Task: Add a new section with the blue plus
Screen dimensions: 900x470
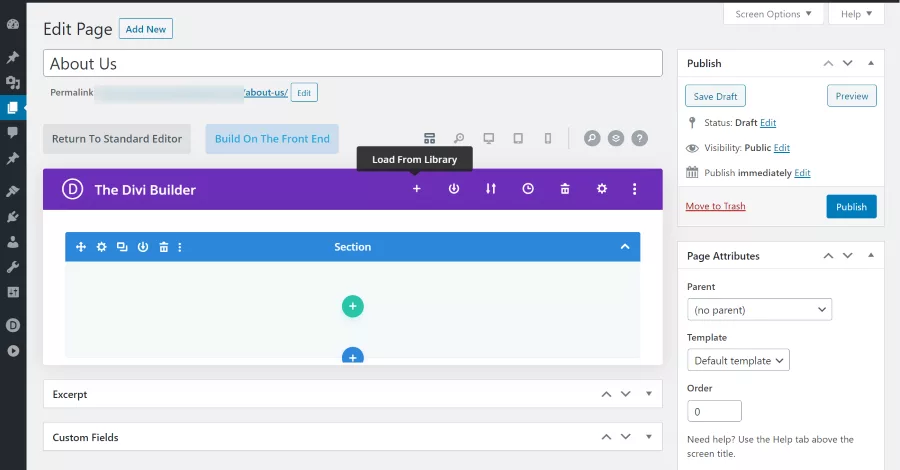Action: (352, 355)
